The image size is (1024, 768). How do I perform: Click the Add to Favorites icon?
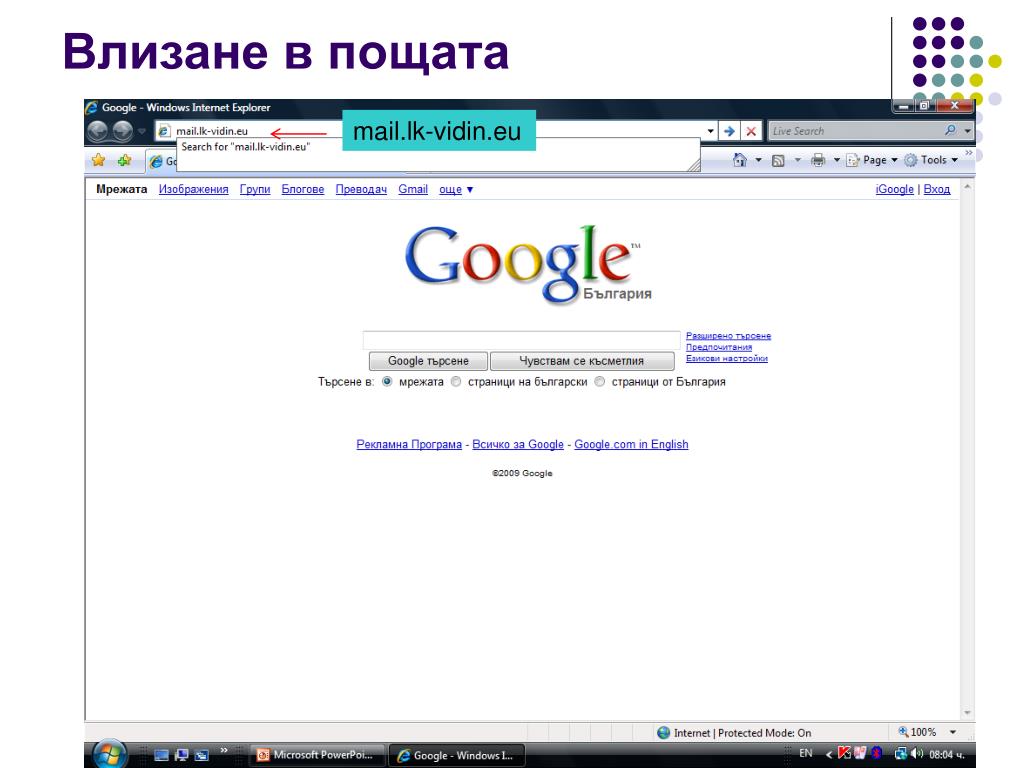124,160
